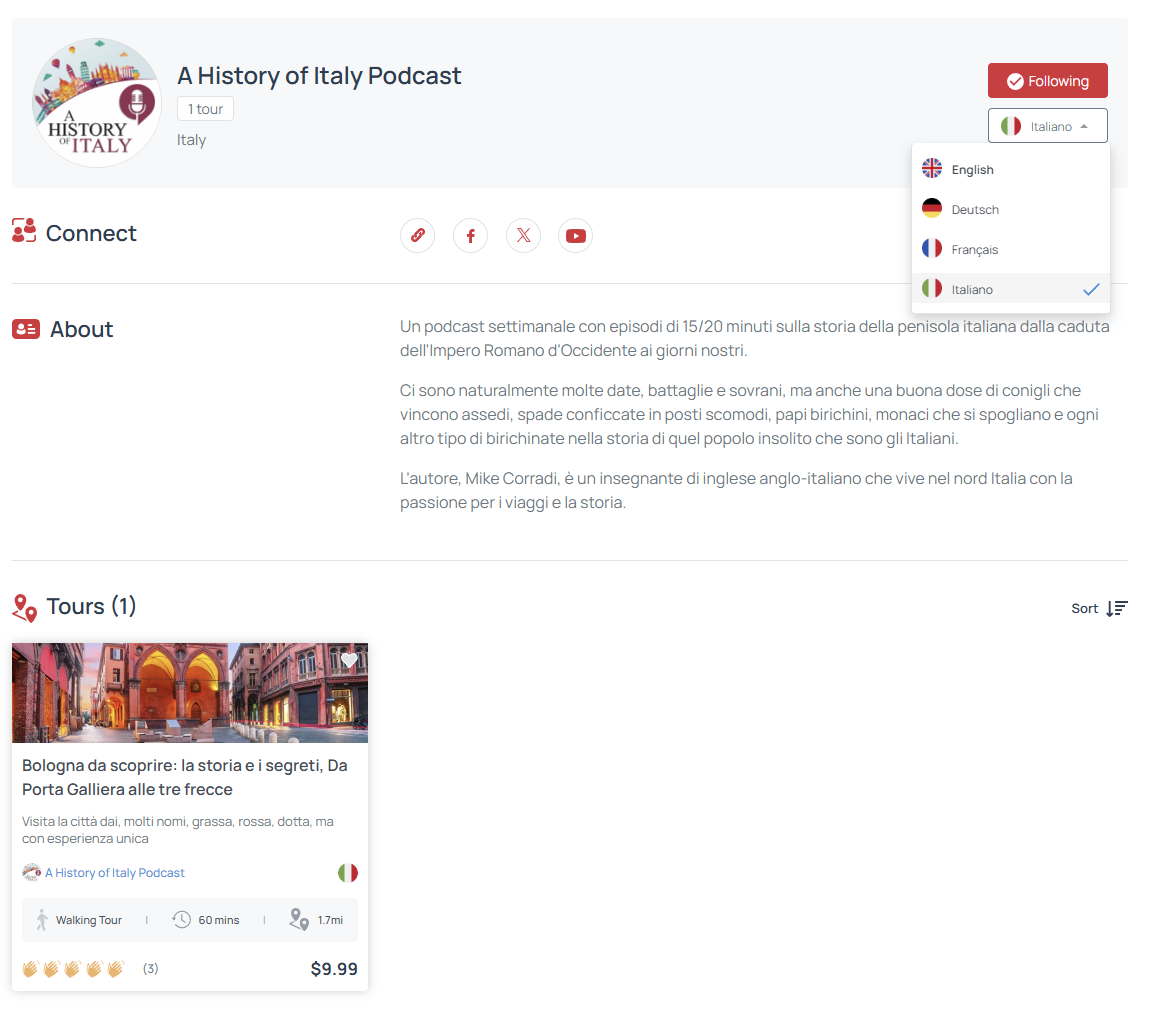Click the 1 tour badge
The width and height of the screenshot is (1166, 1015).
[205, 109]
